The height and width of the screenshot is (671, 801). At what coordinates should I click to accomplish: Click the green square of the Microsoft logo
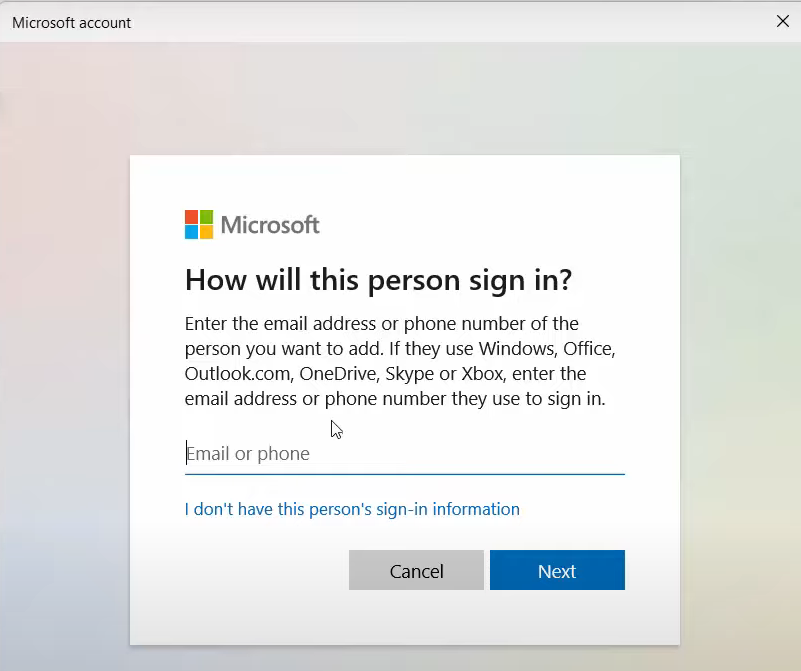click(206, 217)
